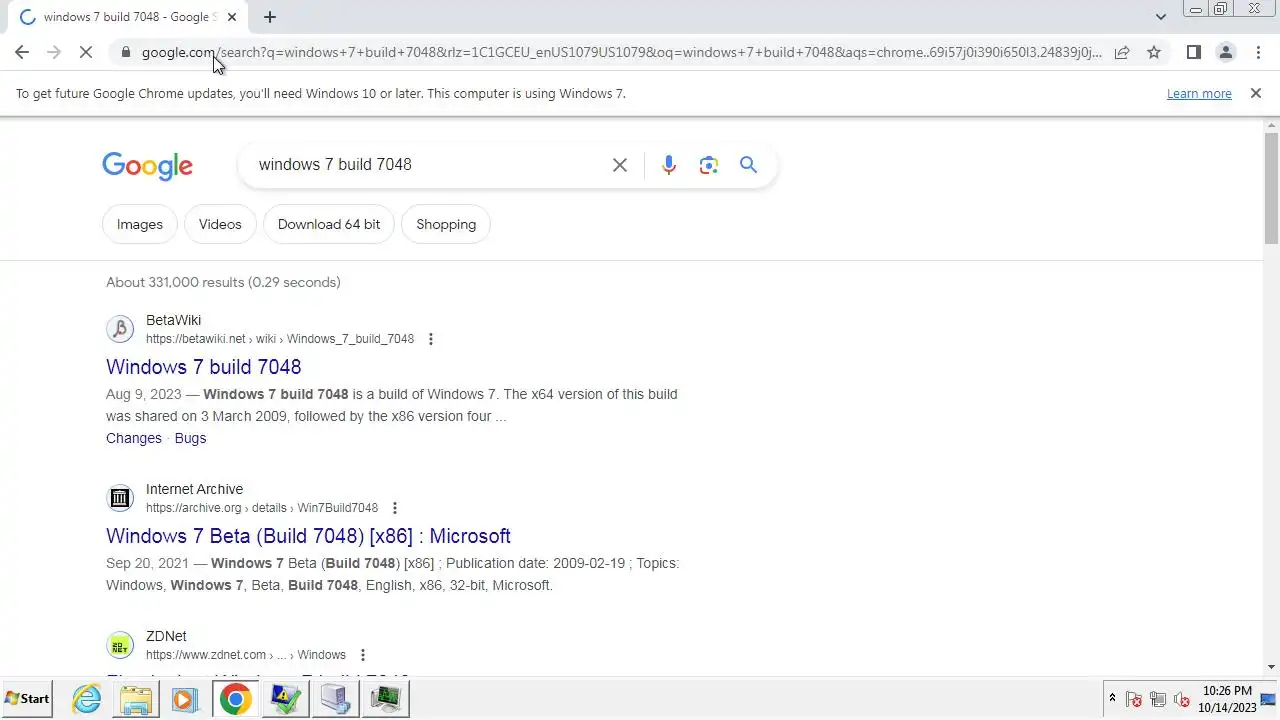Screen dimensions: 1280x720
Task: Open the Action Center flag icon
Action: click(1134, 699)
